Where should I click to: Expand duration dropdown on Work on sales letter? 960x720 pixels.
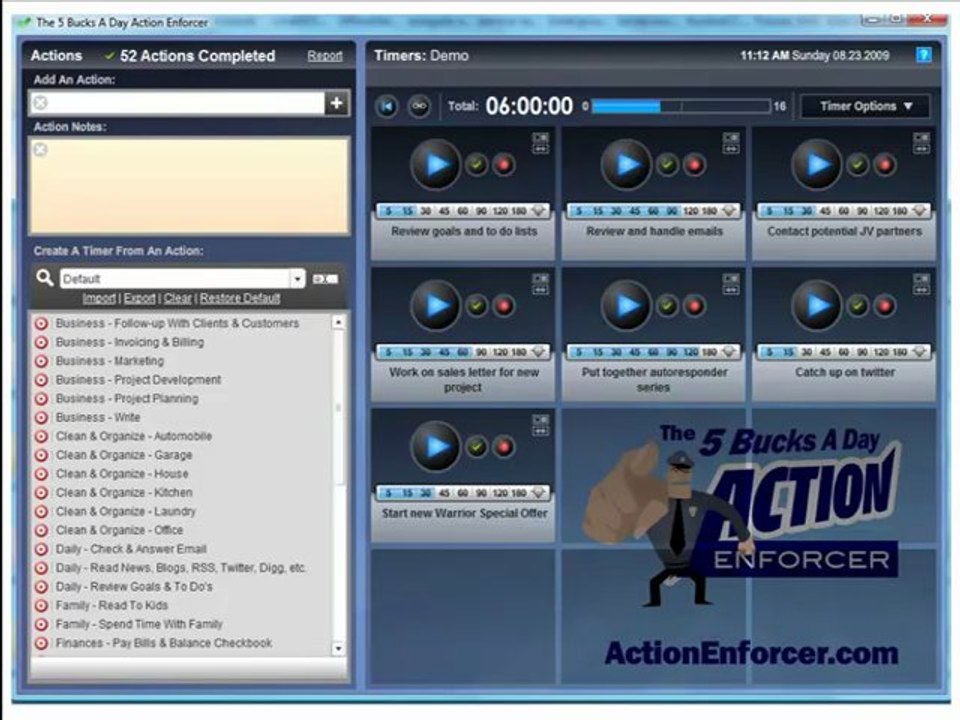539,351
